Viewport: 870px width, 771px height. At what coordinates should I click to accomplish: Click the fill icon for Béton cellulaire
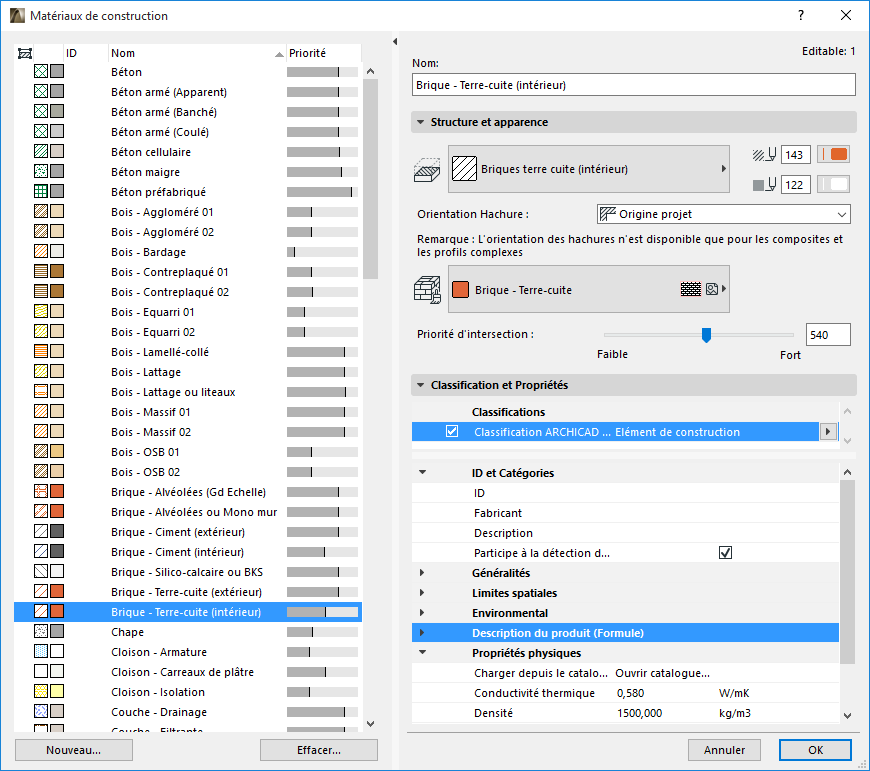tap(41, 151)
